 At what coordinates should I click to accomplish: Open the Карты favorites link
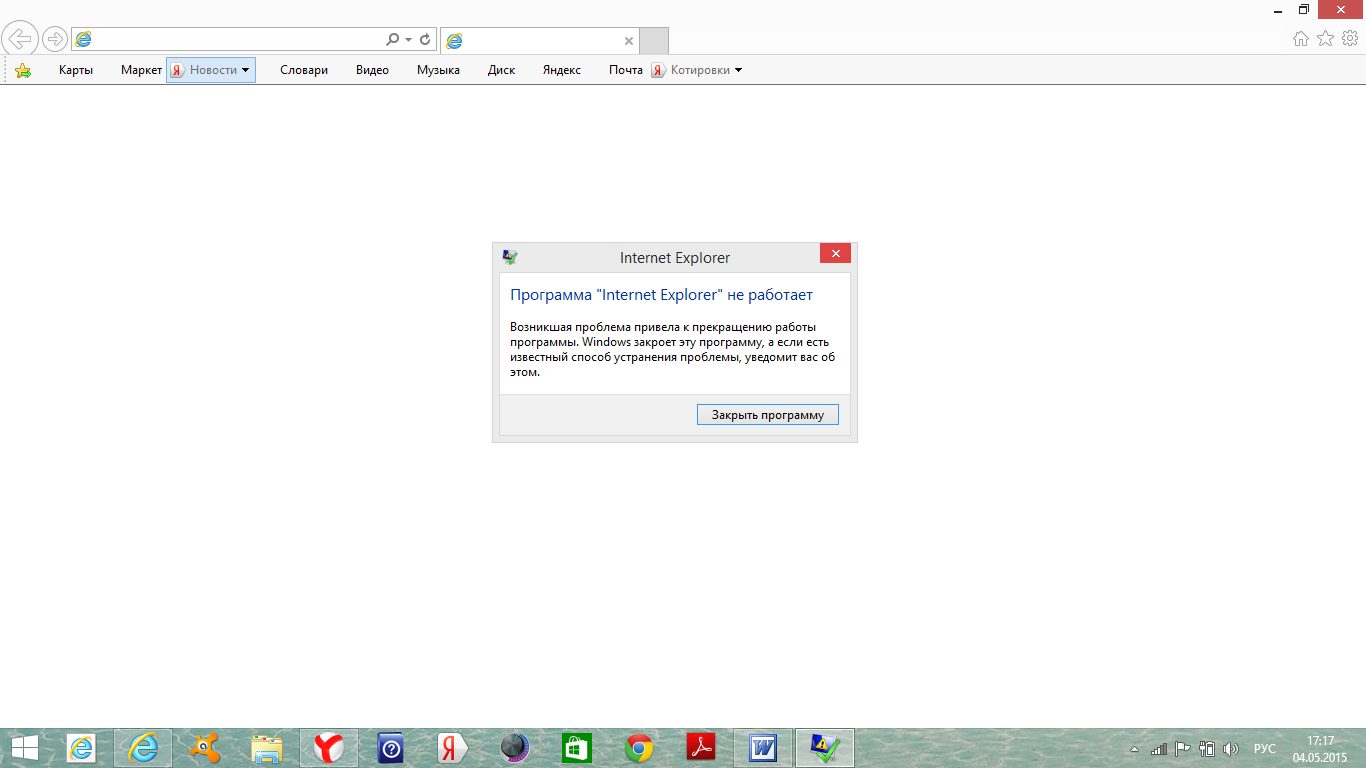coord(76,70)
